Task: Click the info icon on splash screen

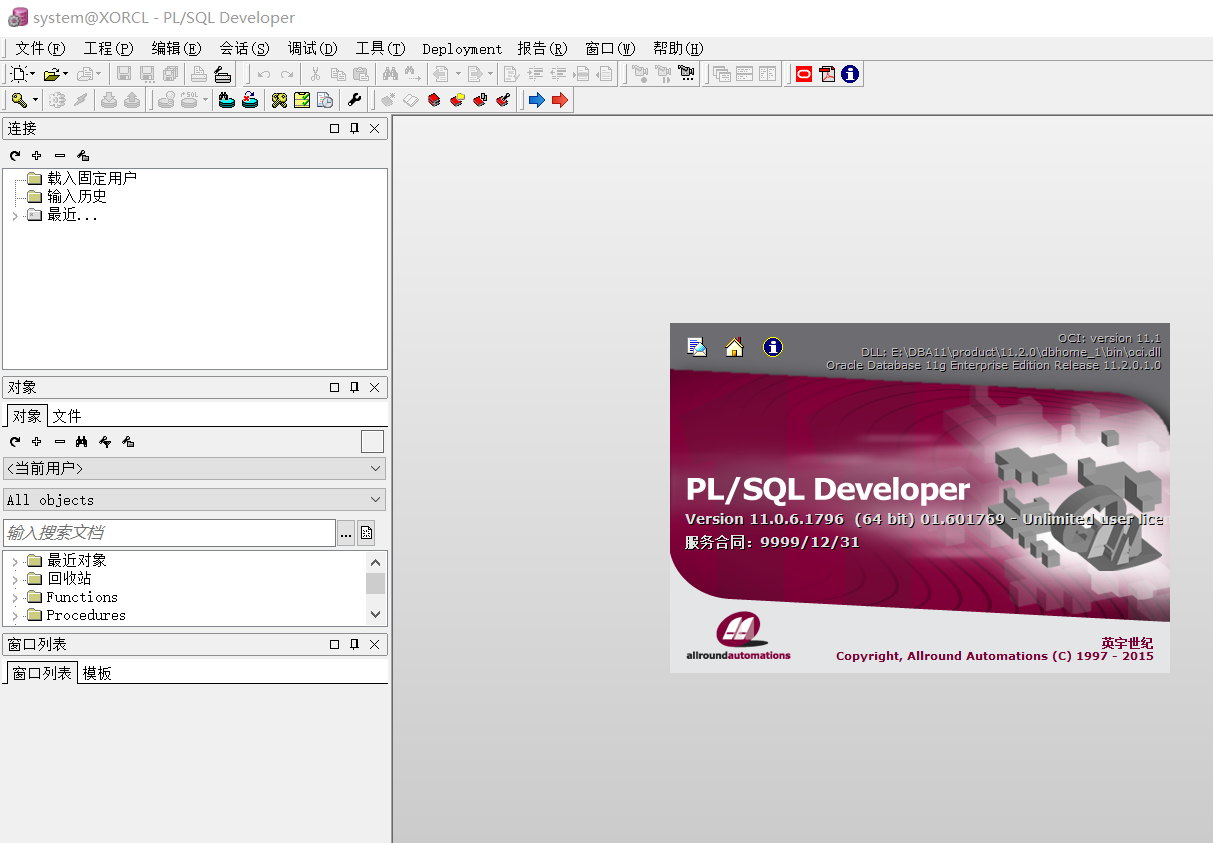Action: point(773,347)
